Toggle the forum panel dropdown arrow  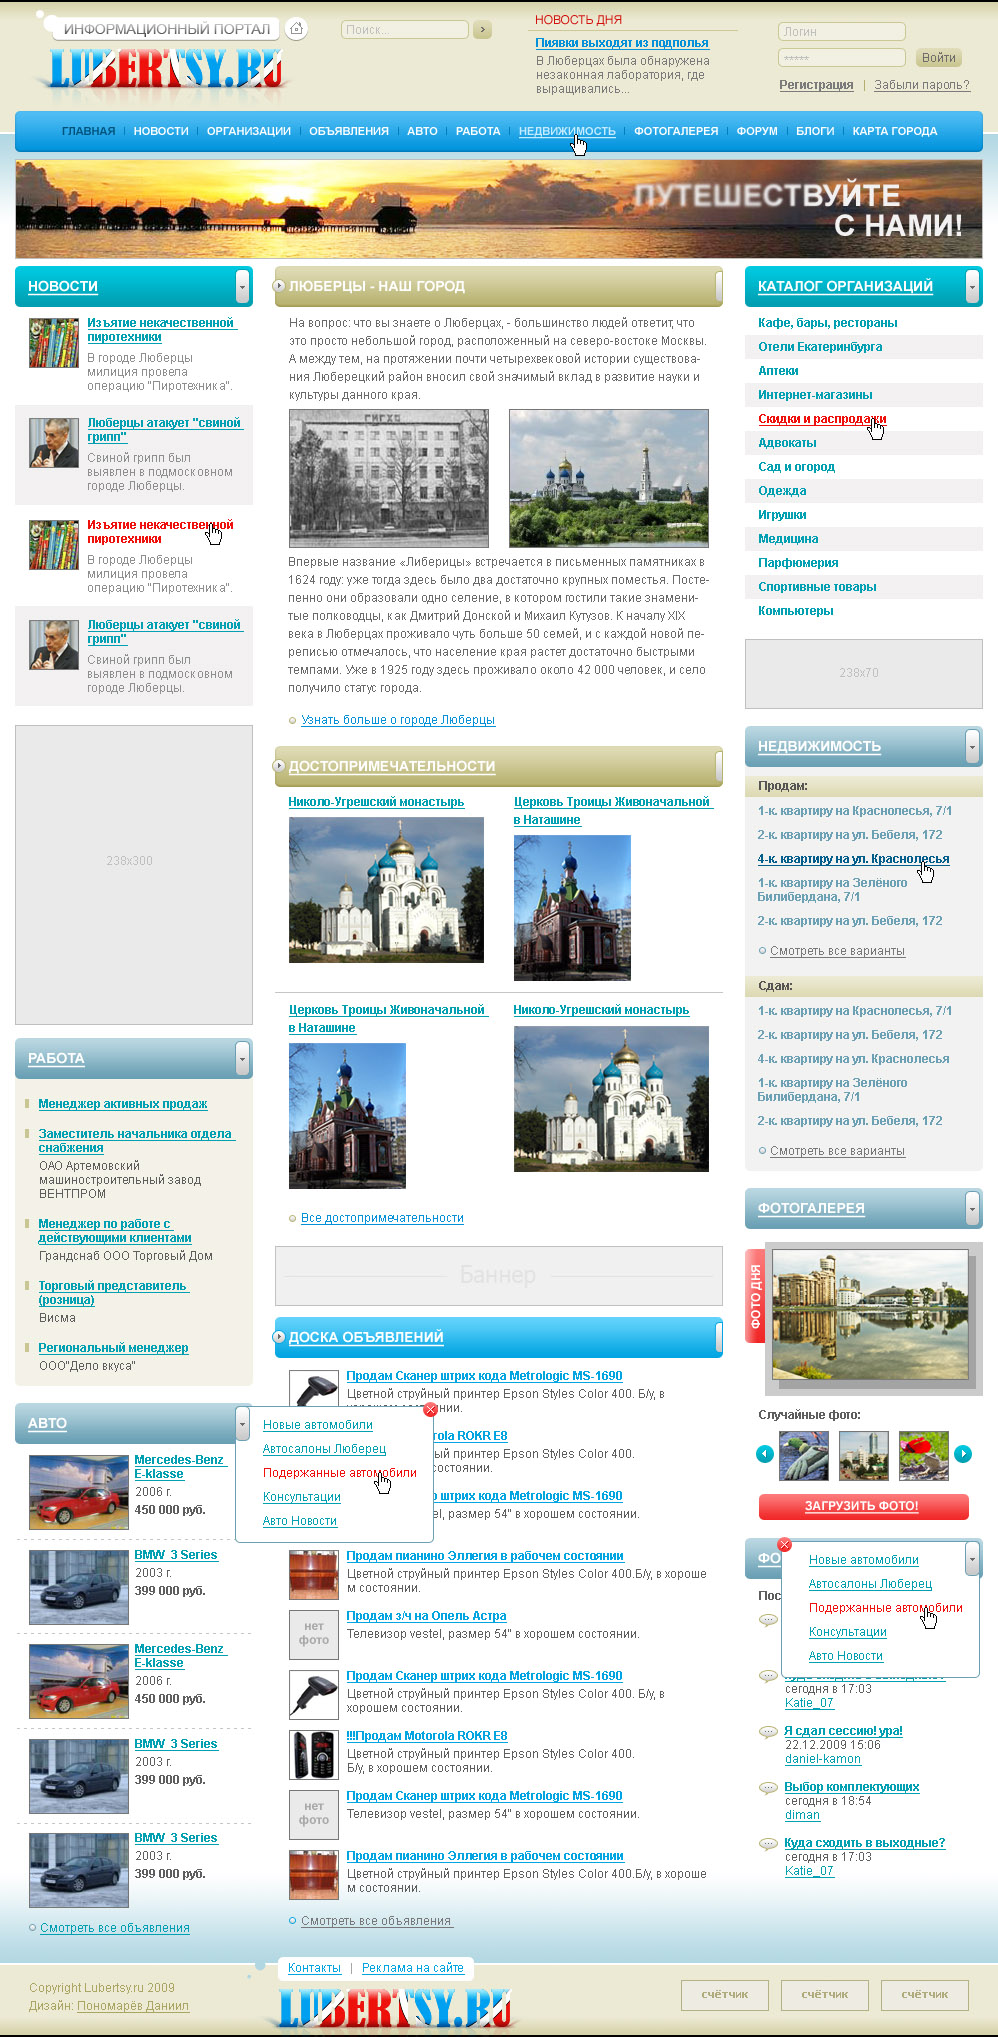click(972, 1559)
